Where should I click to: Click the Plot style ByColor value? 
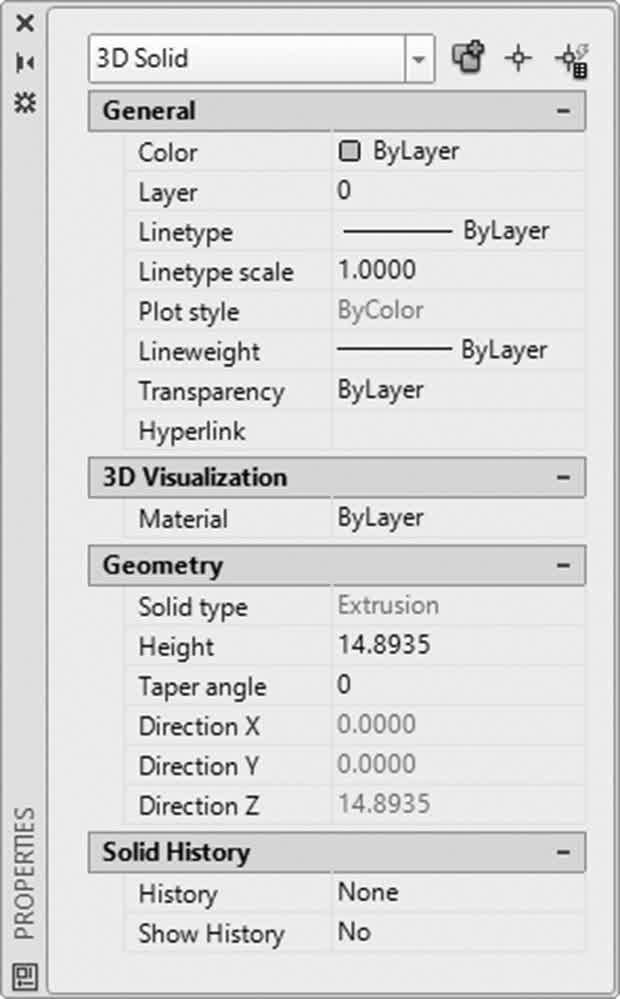tap(458, 310)
